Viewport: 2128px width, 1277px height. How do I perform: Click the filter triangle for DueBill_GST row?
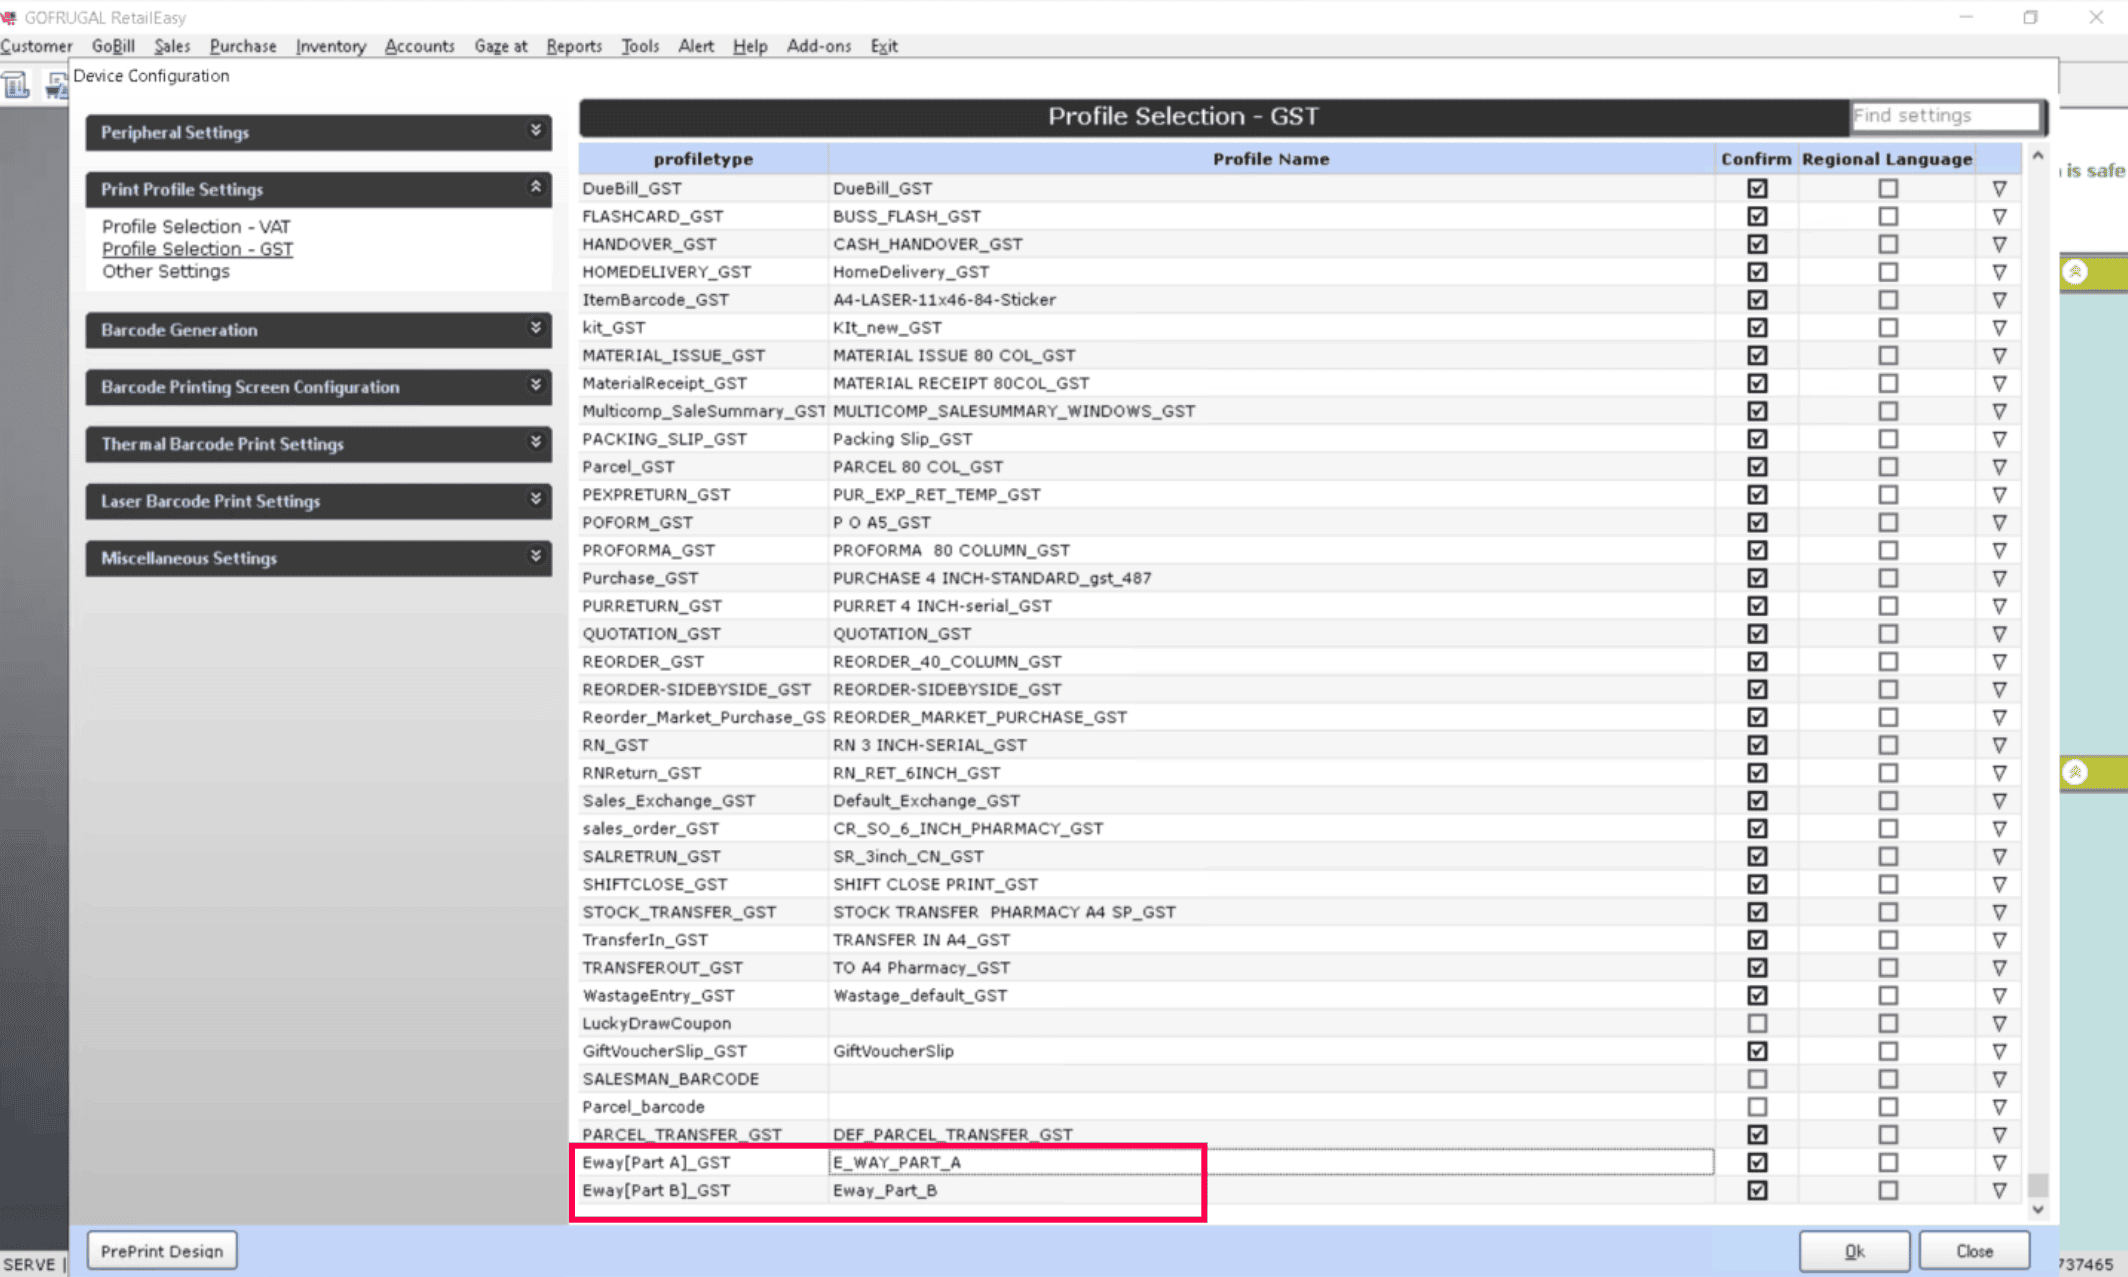[x=1999, y=188]
